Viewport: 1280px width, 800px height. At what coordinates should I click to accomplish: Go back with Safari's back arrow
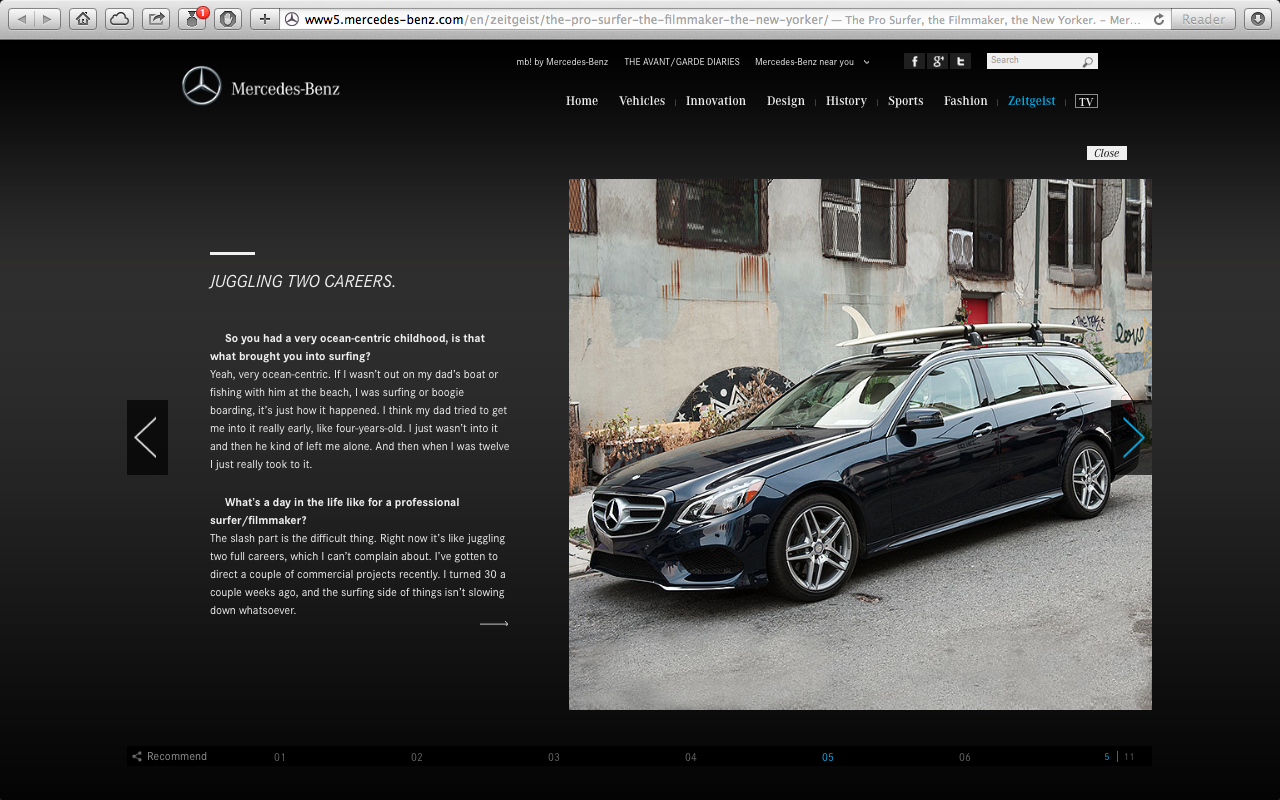pyautogui.click(x=22, y=19)
